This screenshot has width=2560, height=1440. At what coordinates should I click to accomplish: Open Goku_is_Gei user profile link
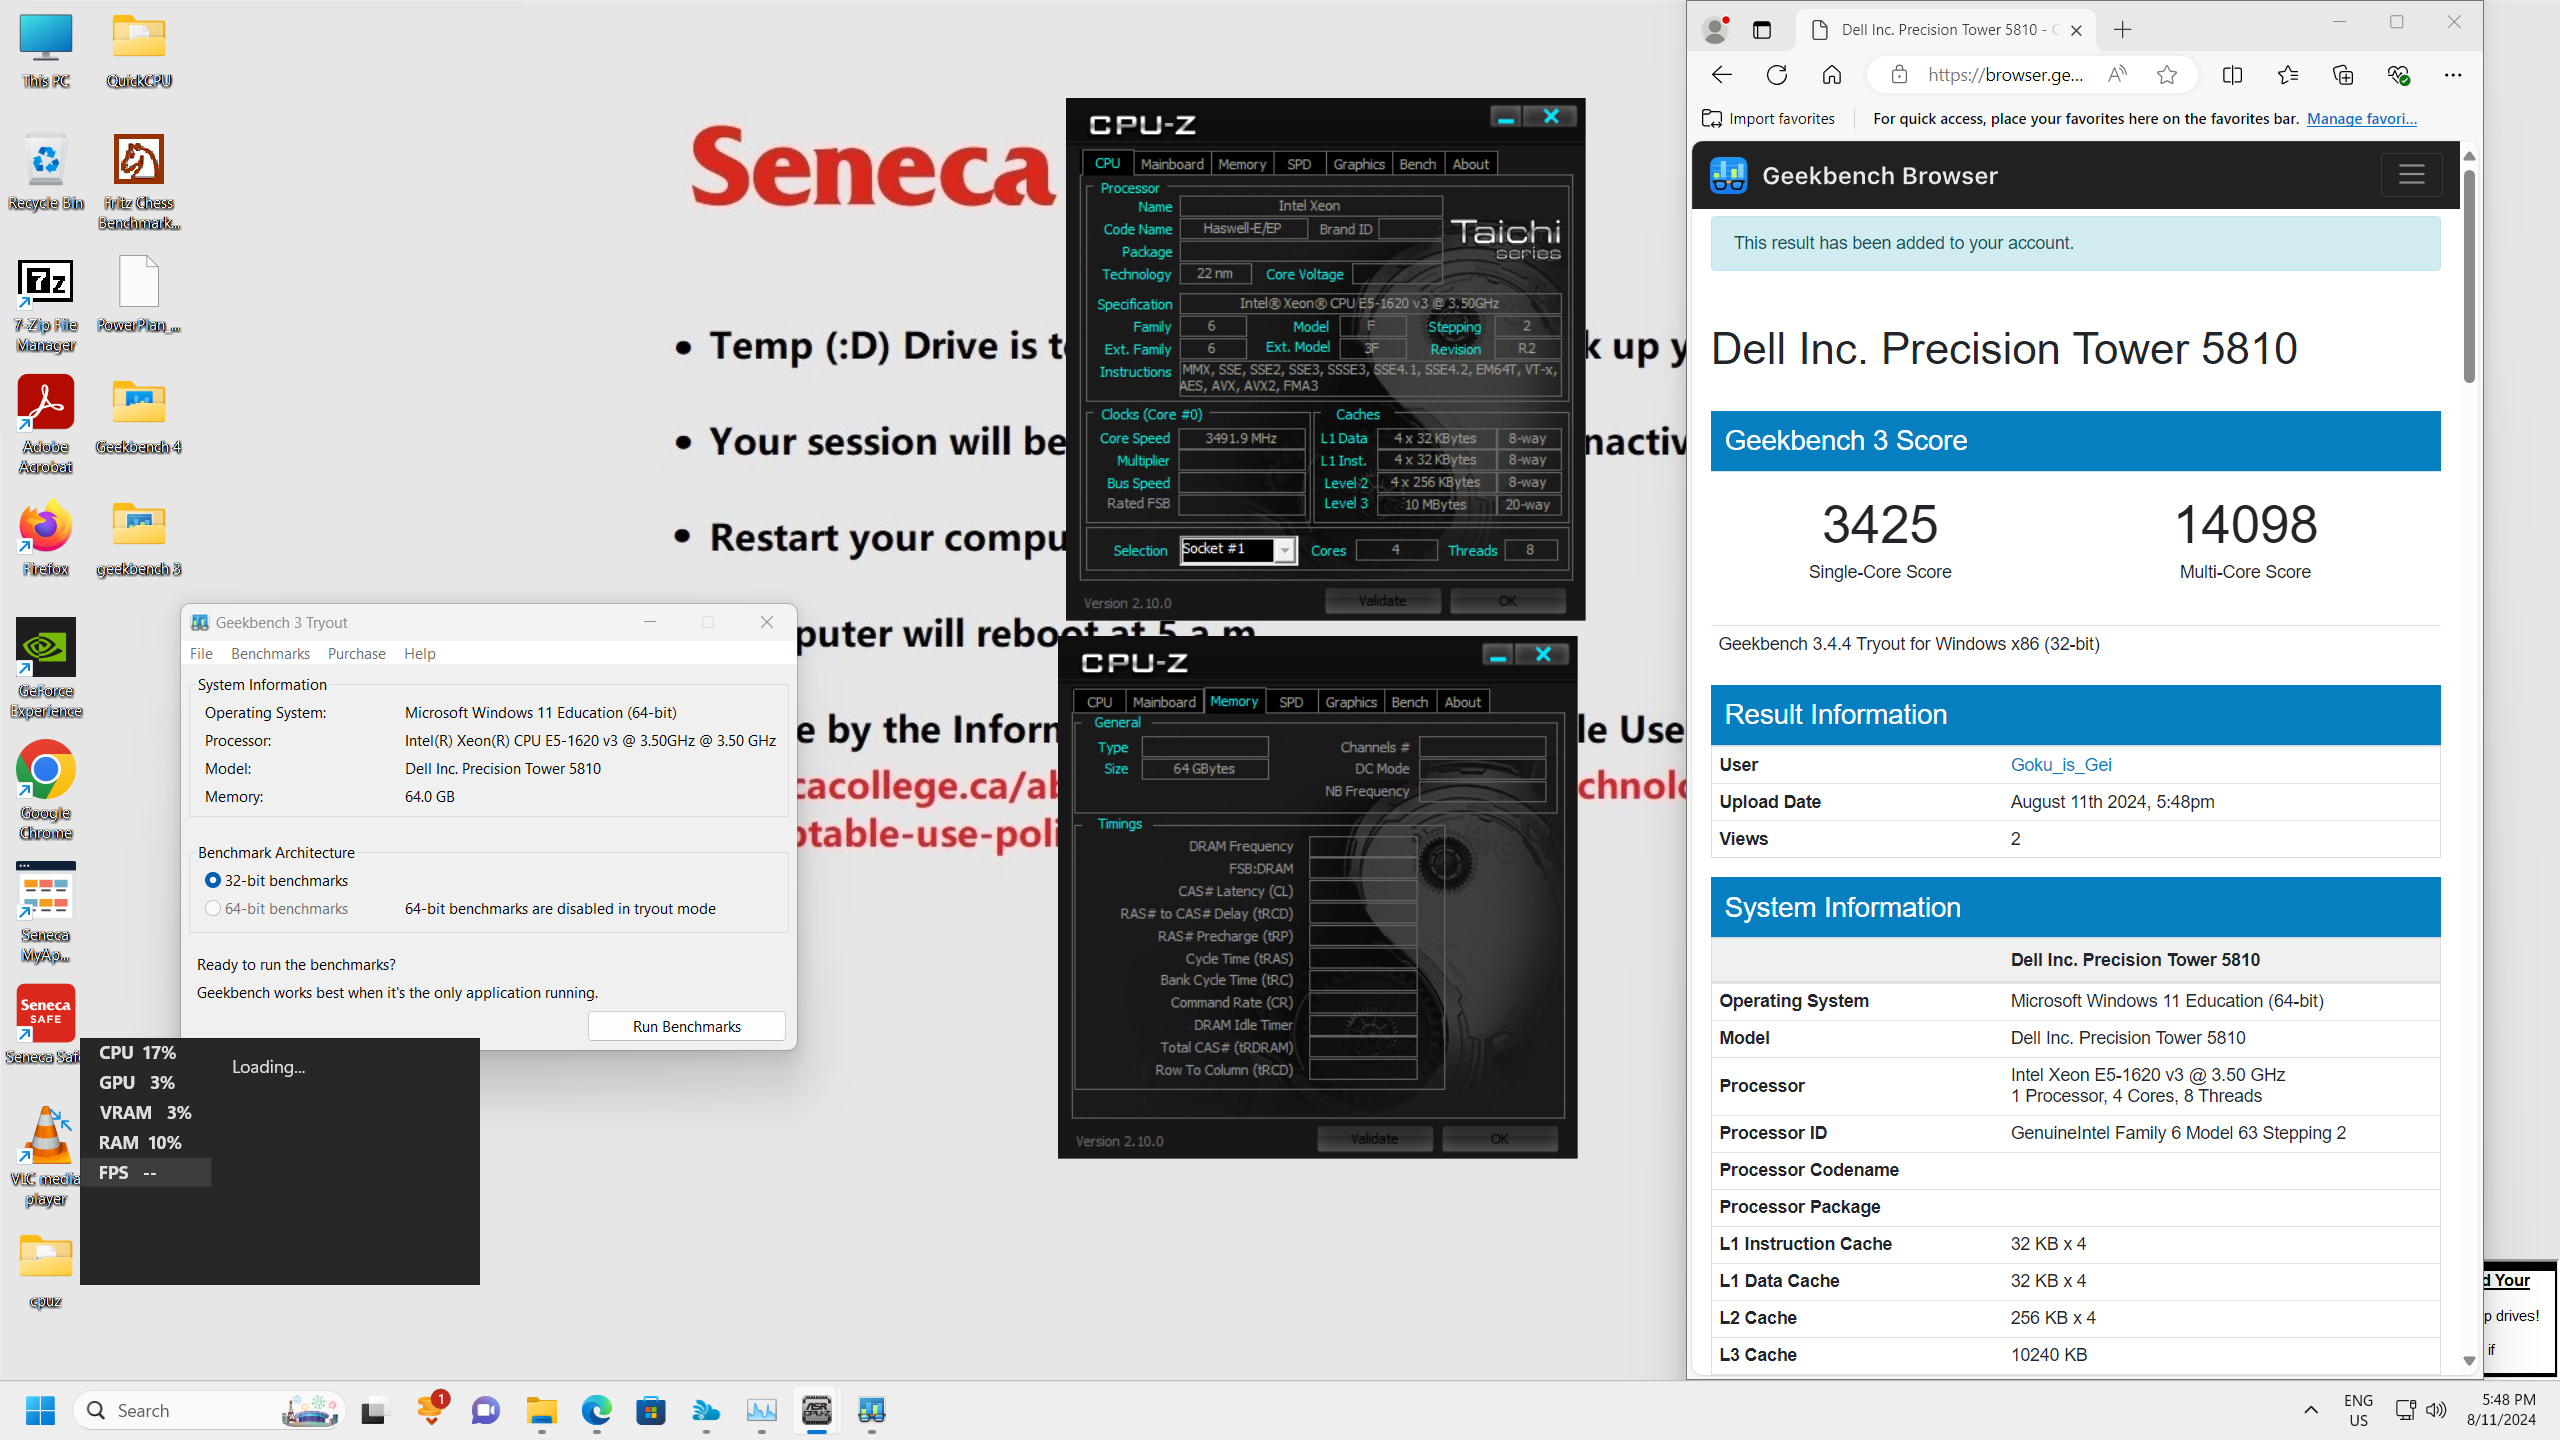pos(2061,765)
